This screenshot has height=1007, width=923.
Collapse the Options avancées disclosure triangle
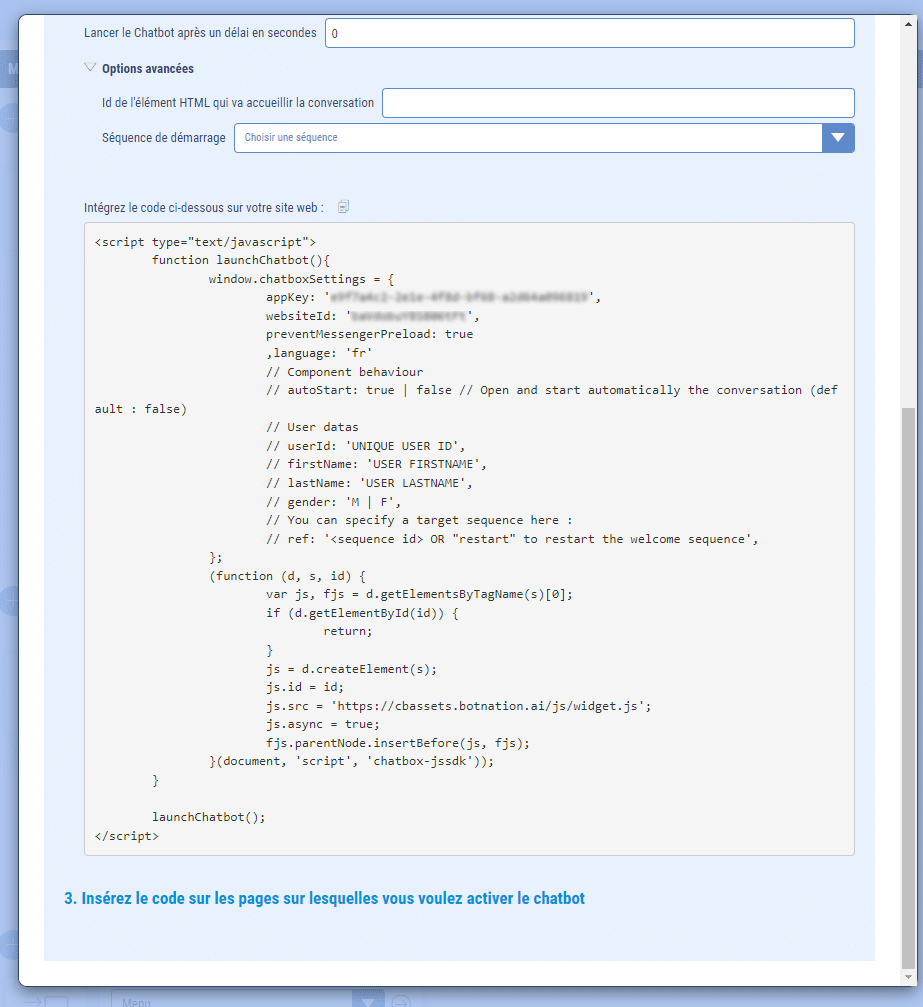click(x=90, y=69)
